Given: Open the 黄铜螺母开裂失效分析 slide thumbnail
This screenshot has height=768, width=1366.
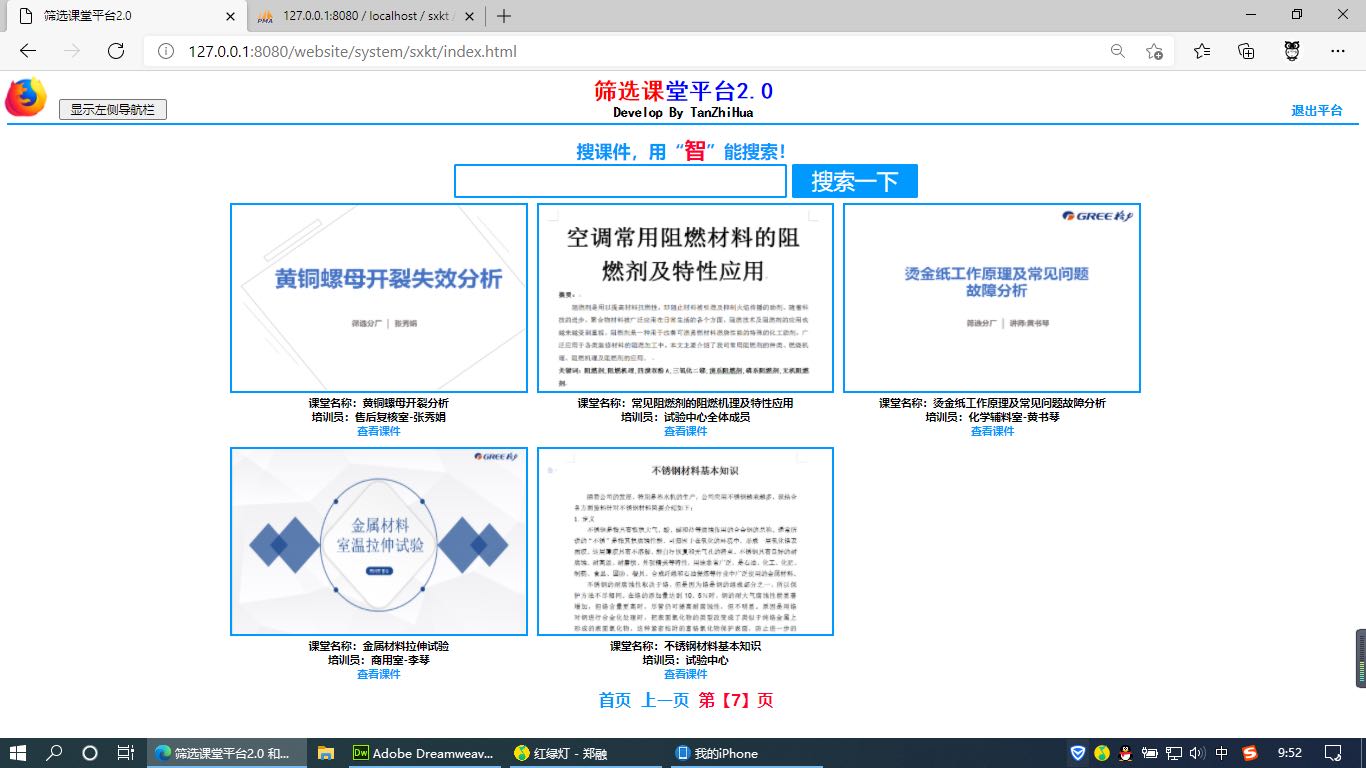Looking at the screenshot, I should pos(379,298).
